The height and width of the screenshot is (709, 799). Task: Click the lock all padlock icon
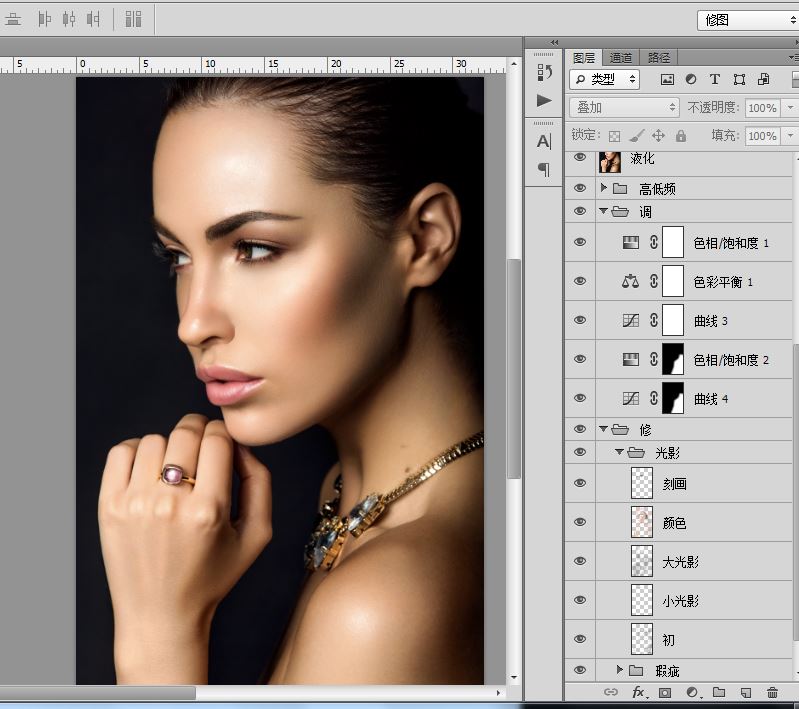(x=681, y=135)
